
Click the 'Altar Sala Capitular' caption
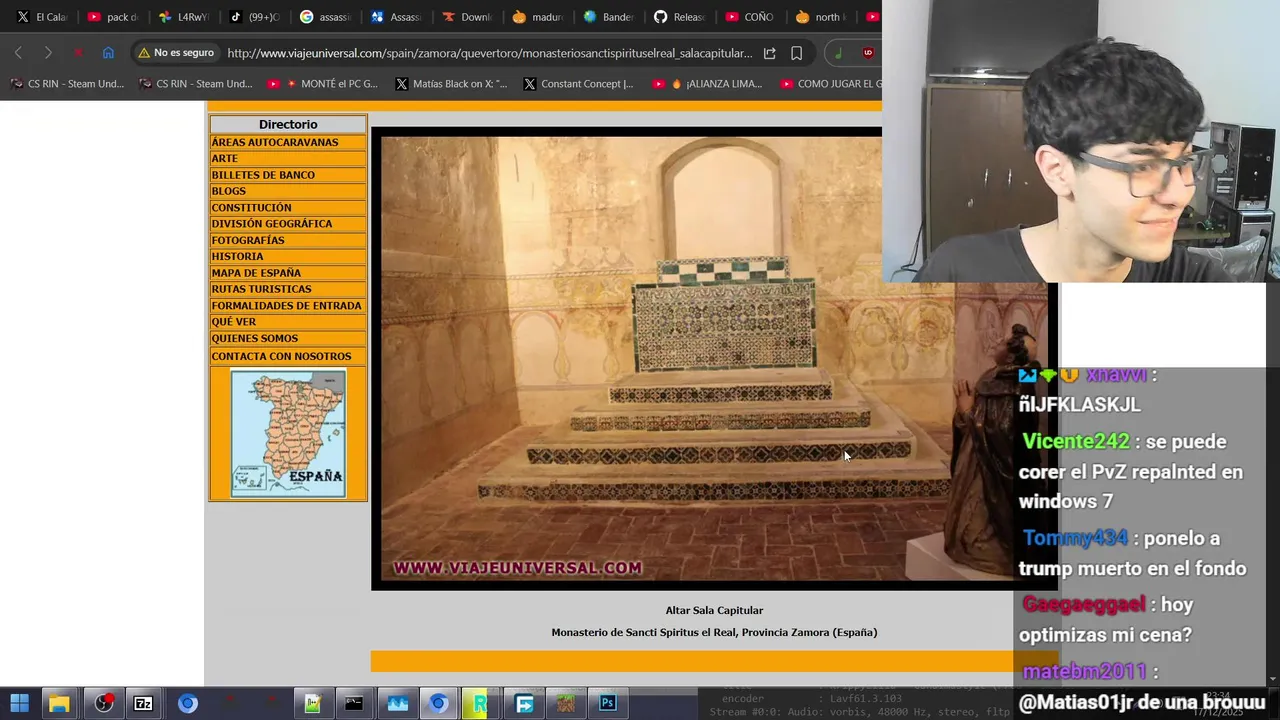pyautogui.click(x=714, y=610)
